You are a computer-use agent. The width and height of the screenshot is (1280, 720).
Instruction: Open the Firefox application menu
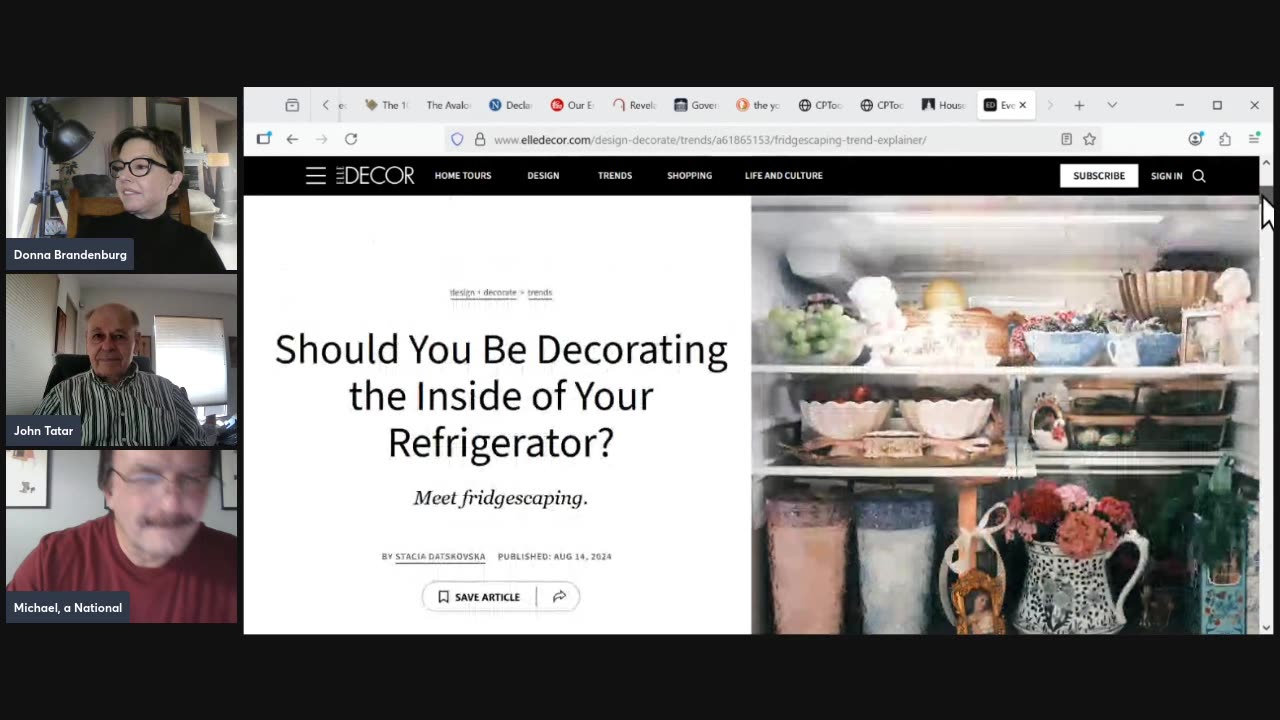tap(1254, 139)
